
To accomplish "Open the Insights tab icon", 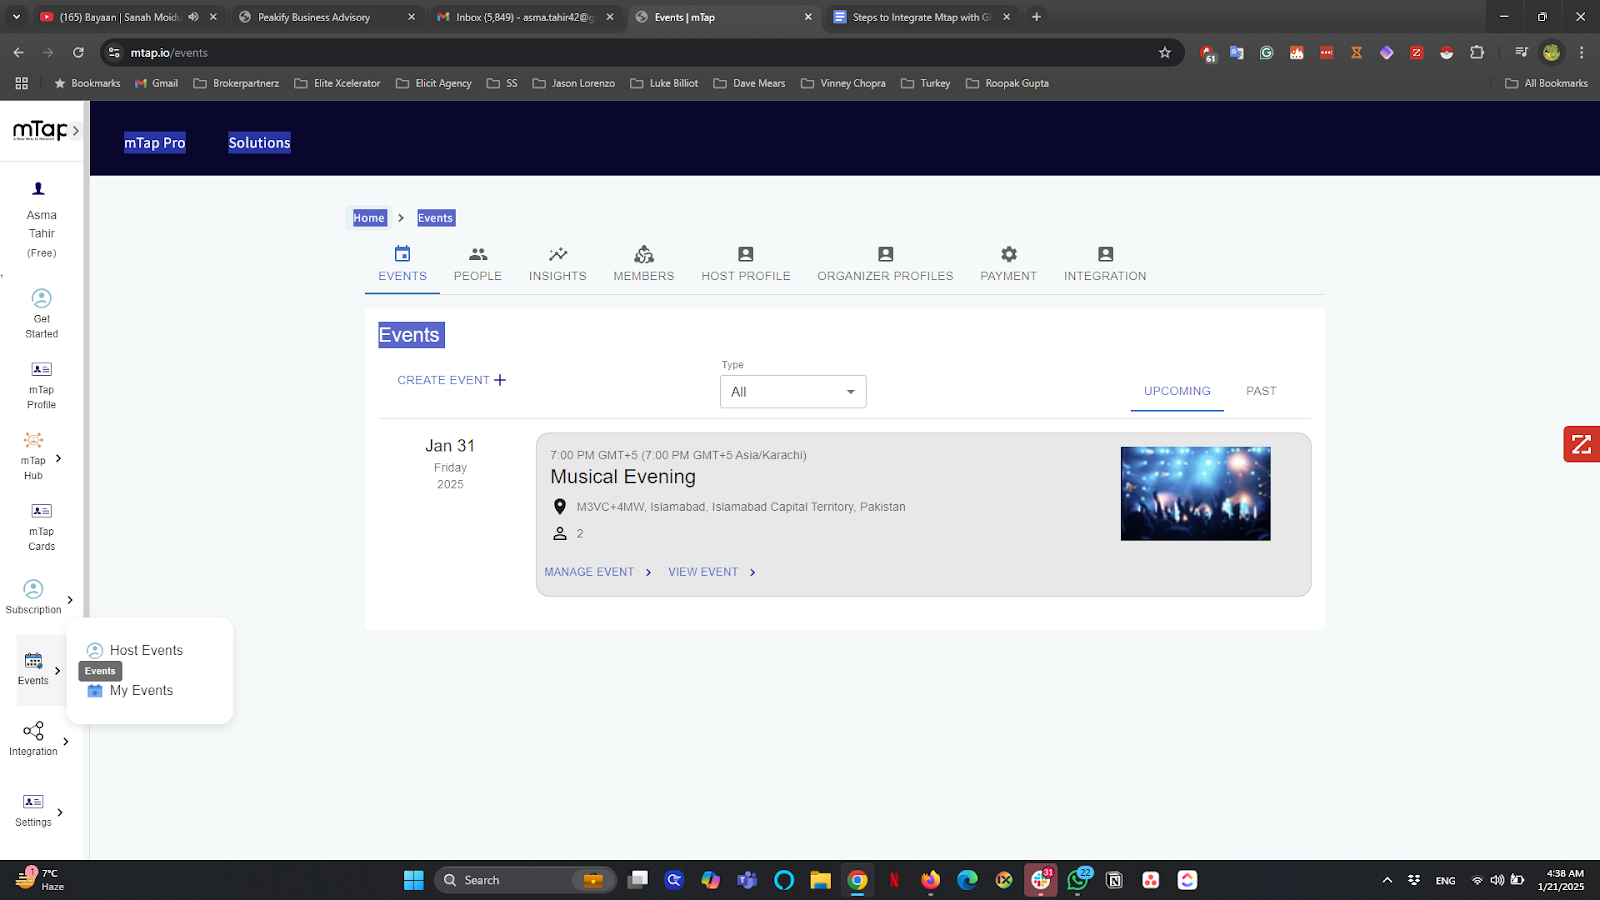I will (557, 254).
